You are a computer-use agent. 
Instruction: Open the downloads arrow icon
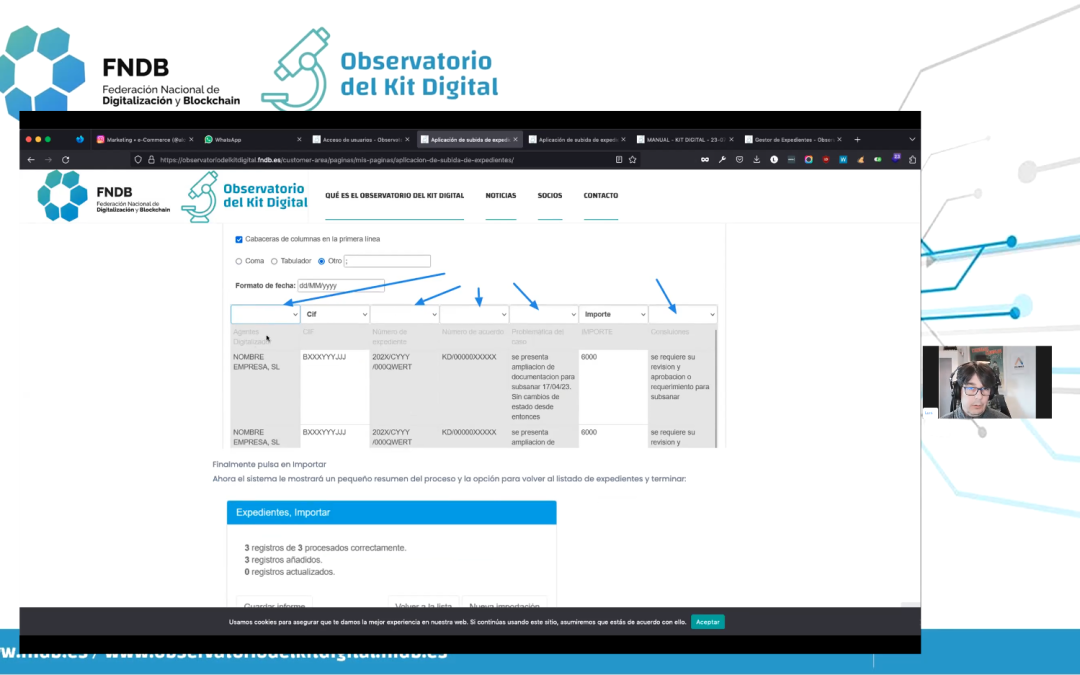pyautogui.click(x=756, y=160)
